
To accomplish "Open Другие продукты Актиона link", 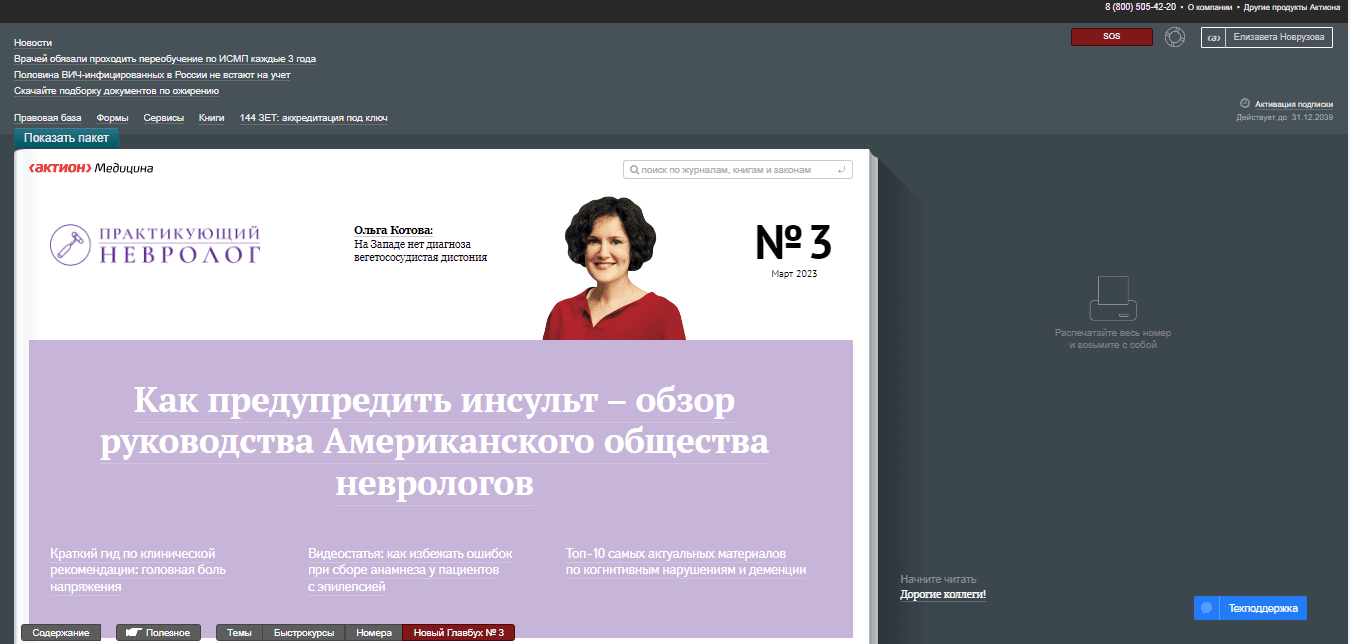I will click(x=1292, y=7).
